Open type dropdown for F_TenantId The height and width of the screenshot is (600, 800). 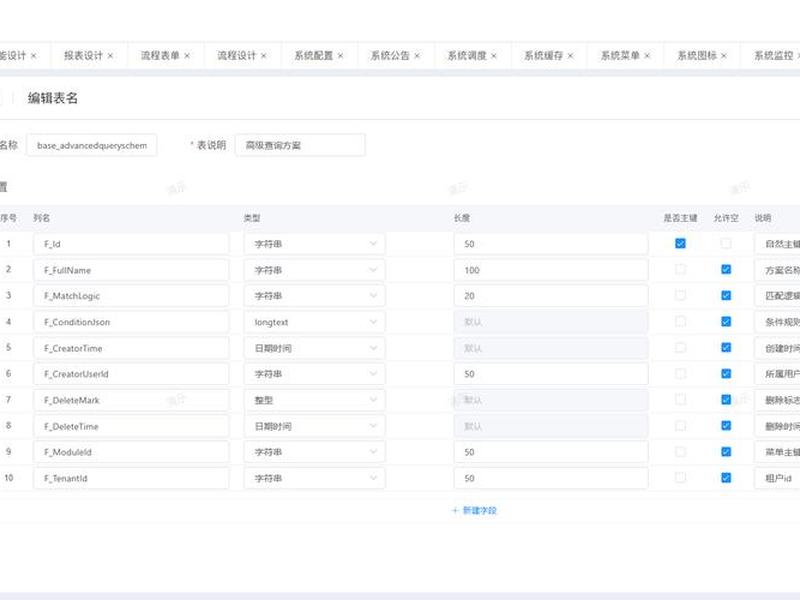(x=314, y=478)
